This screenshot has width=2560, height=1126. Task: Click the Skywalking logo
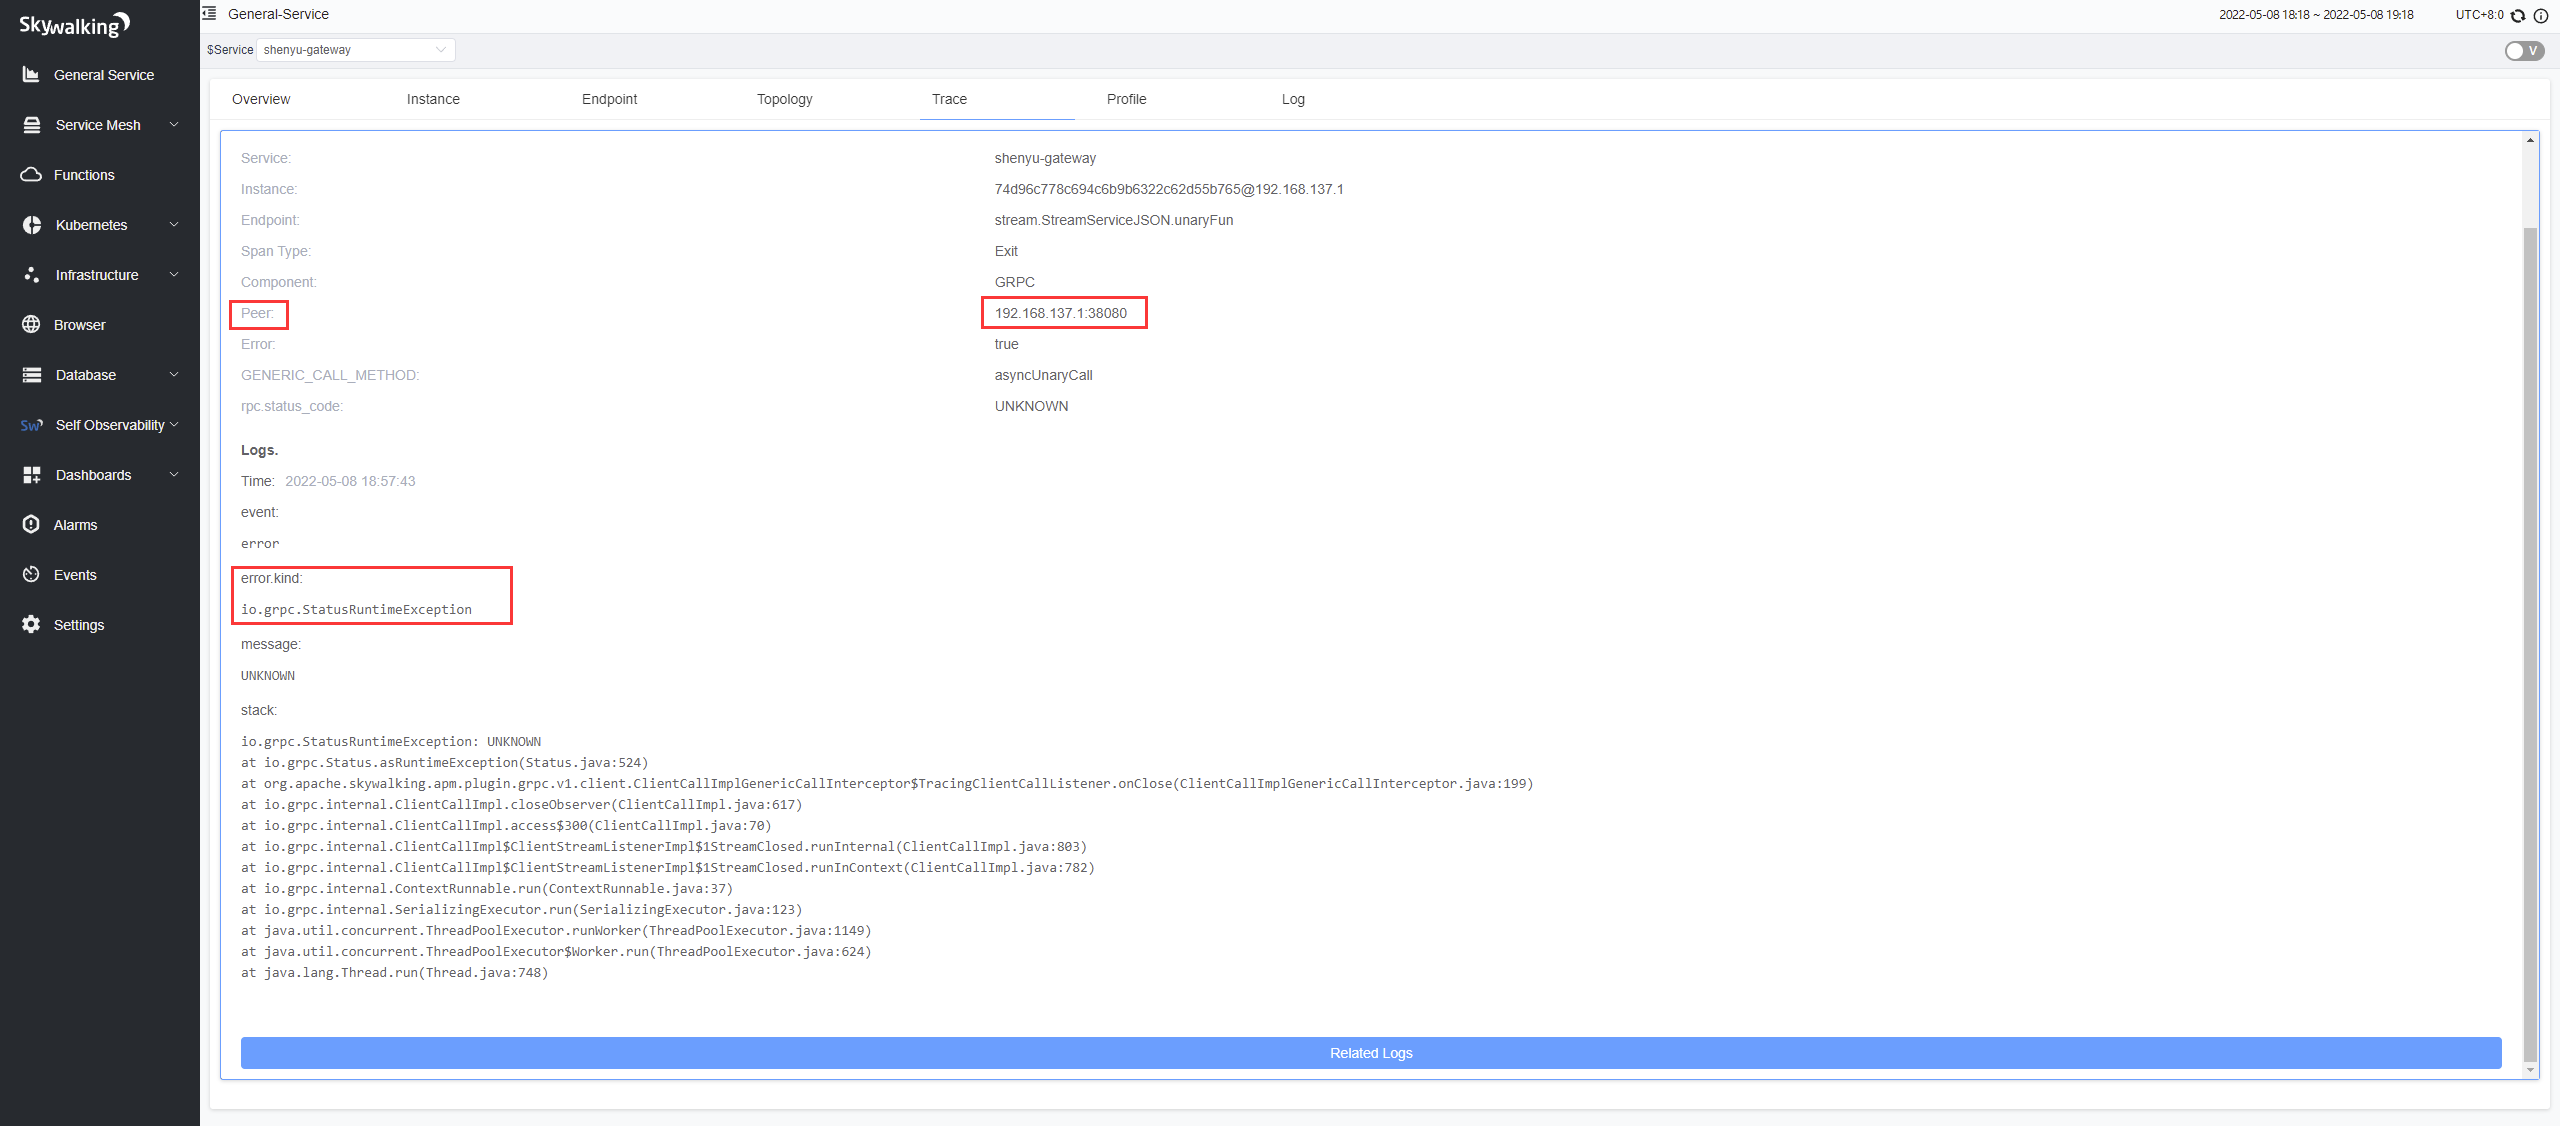pos(74,24)
